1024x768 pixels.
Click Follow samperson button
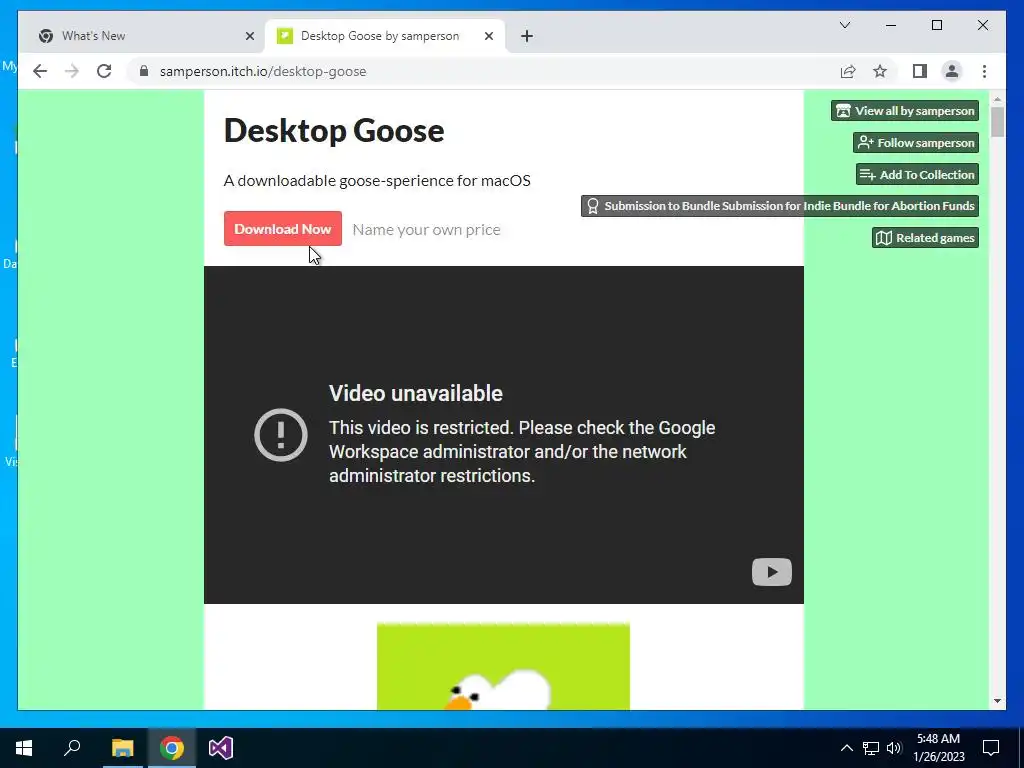(916, 142)
